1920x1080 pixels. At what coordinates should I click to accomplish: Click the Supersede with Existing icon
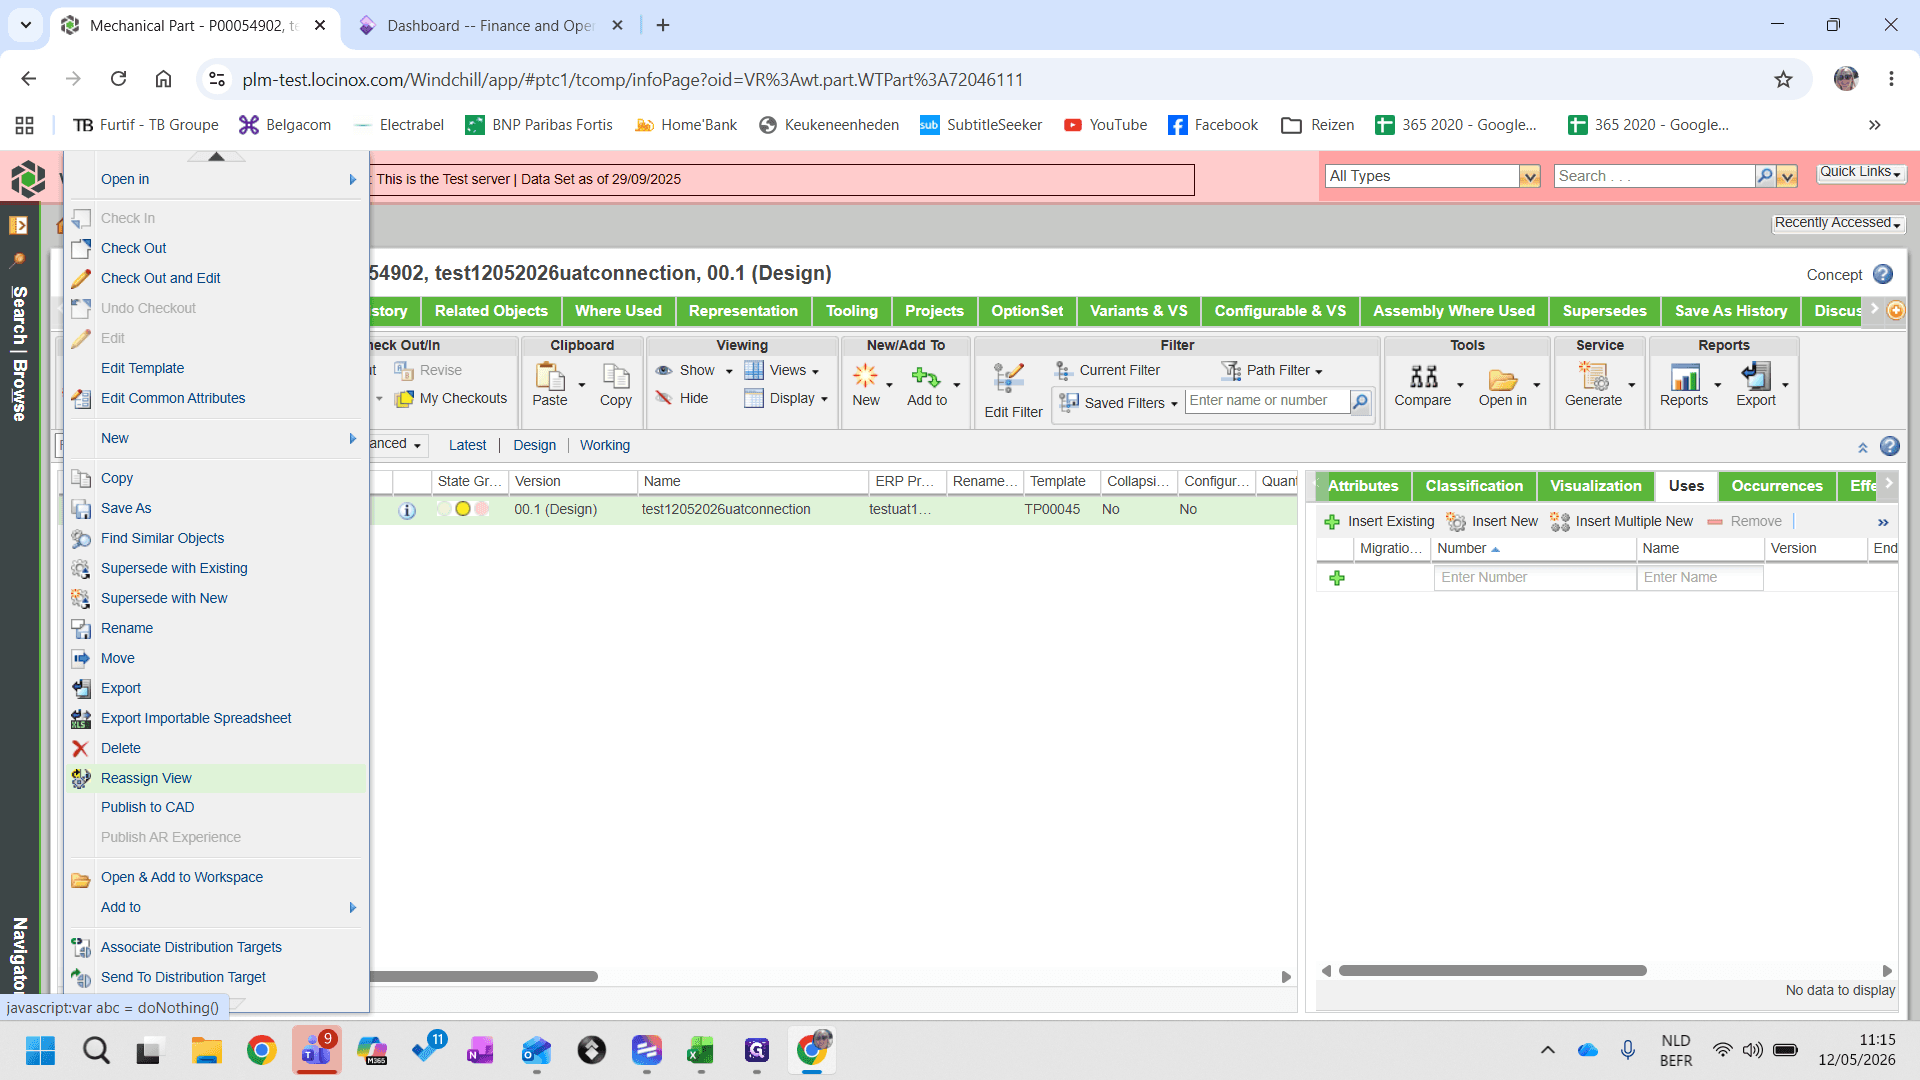(x=81, y=568)
